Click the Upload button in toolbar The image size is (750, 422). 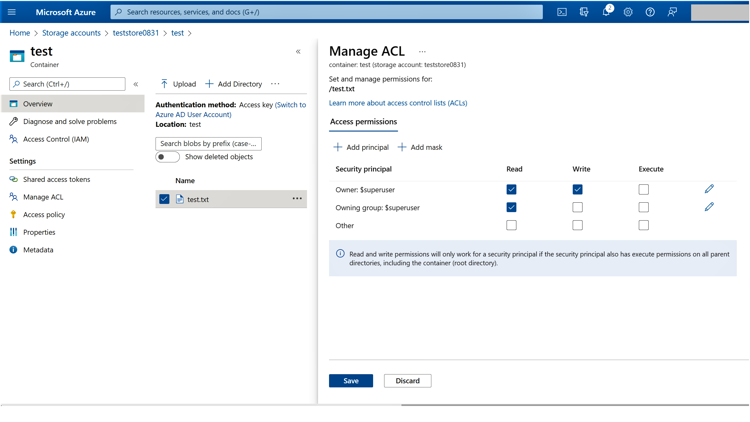click(x=178, y=84)
